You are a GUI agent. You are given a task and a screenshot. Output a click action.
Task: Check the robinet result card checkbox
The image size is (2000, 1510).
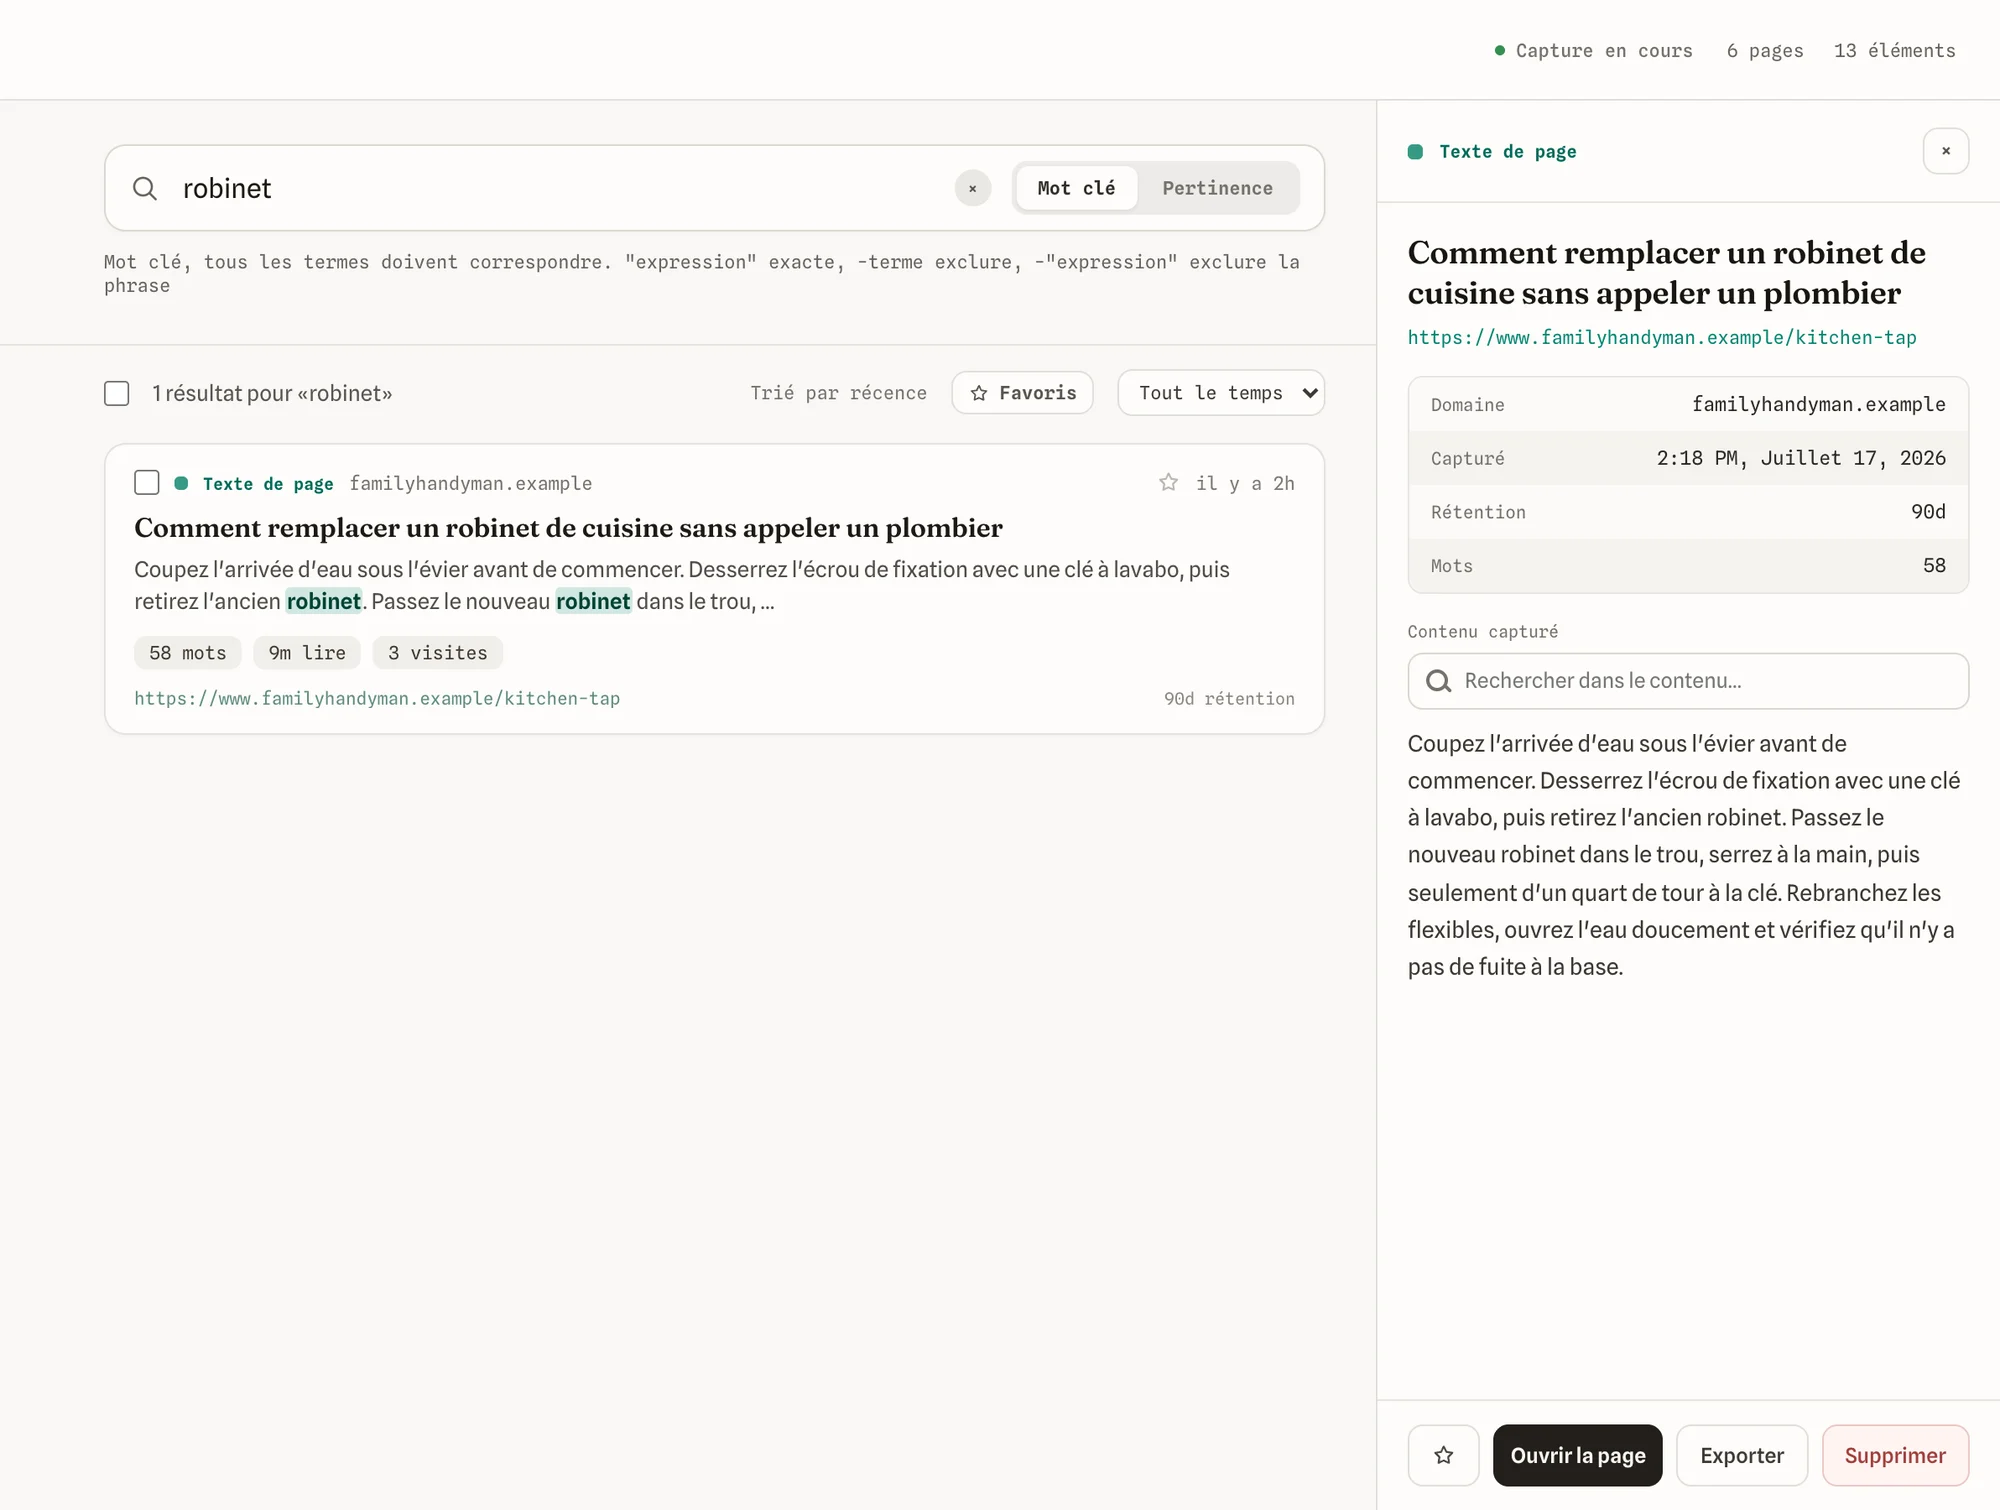(147, 483)
